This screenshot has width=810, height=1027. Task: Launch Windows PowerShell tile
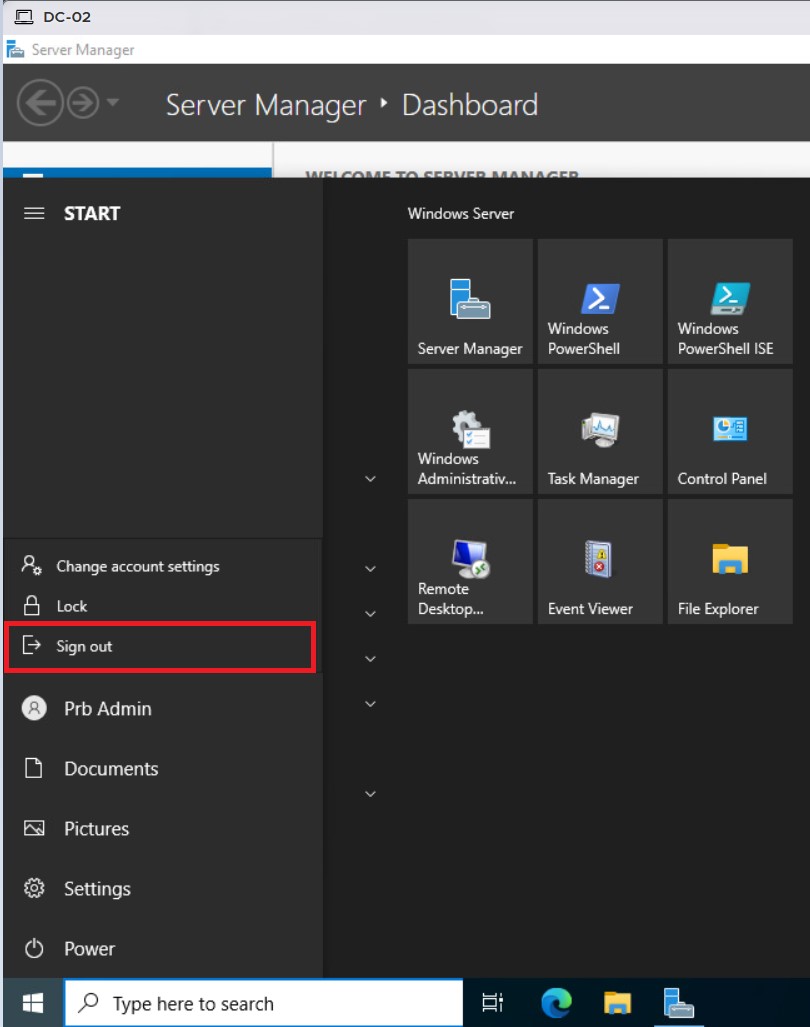600,301
